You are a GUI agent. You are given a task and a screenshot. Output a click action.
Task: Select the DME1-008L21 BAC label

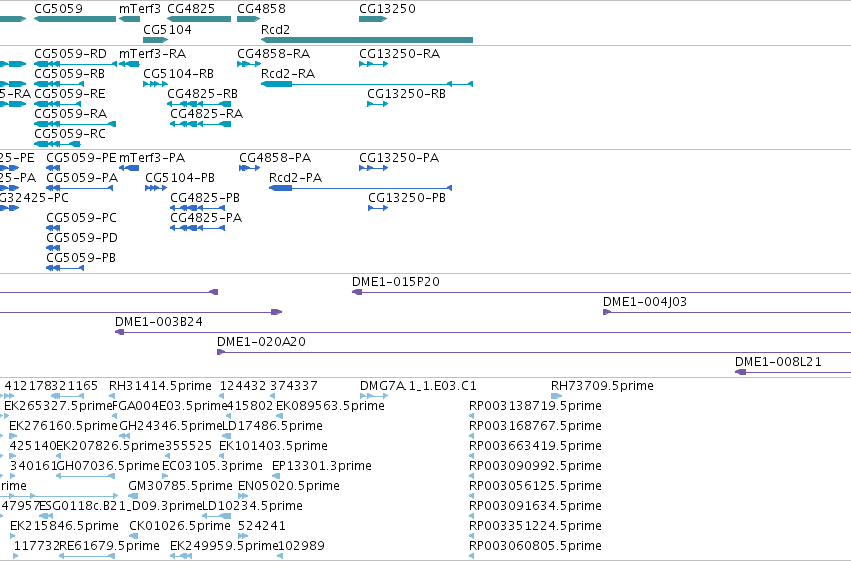[778, 362]
